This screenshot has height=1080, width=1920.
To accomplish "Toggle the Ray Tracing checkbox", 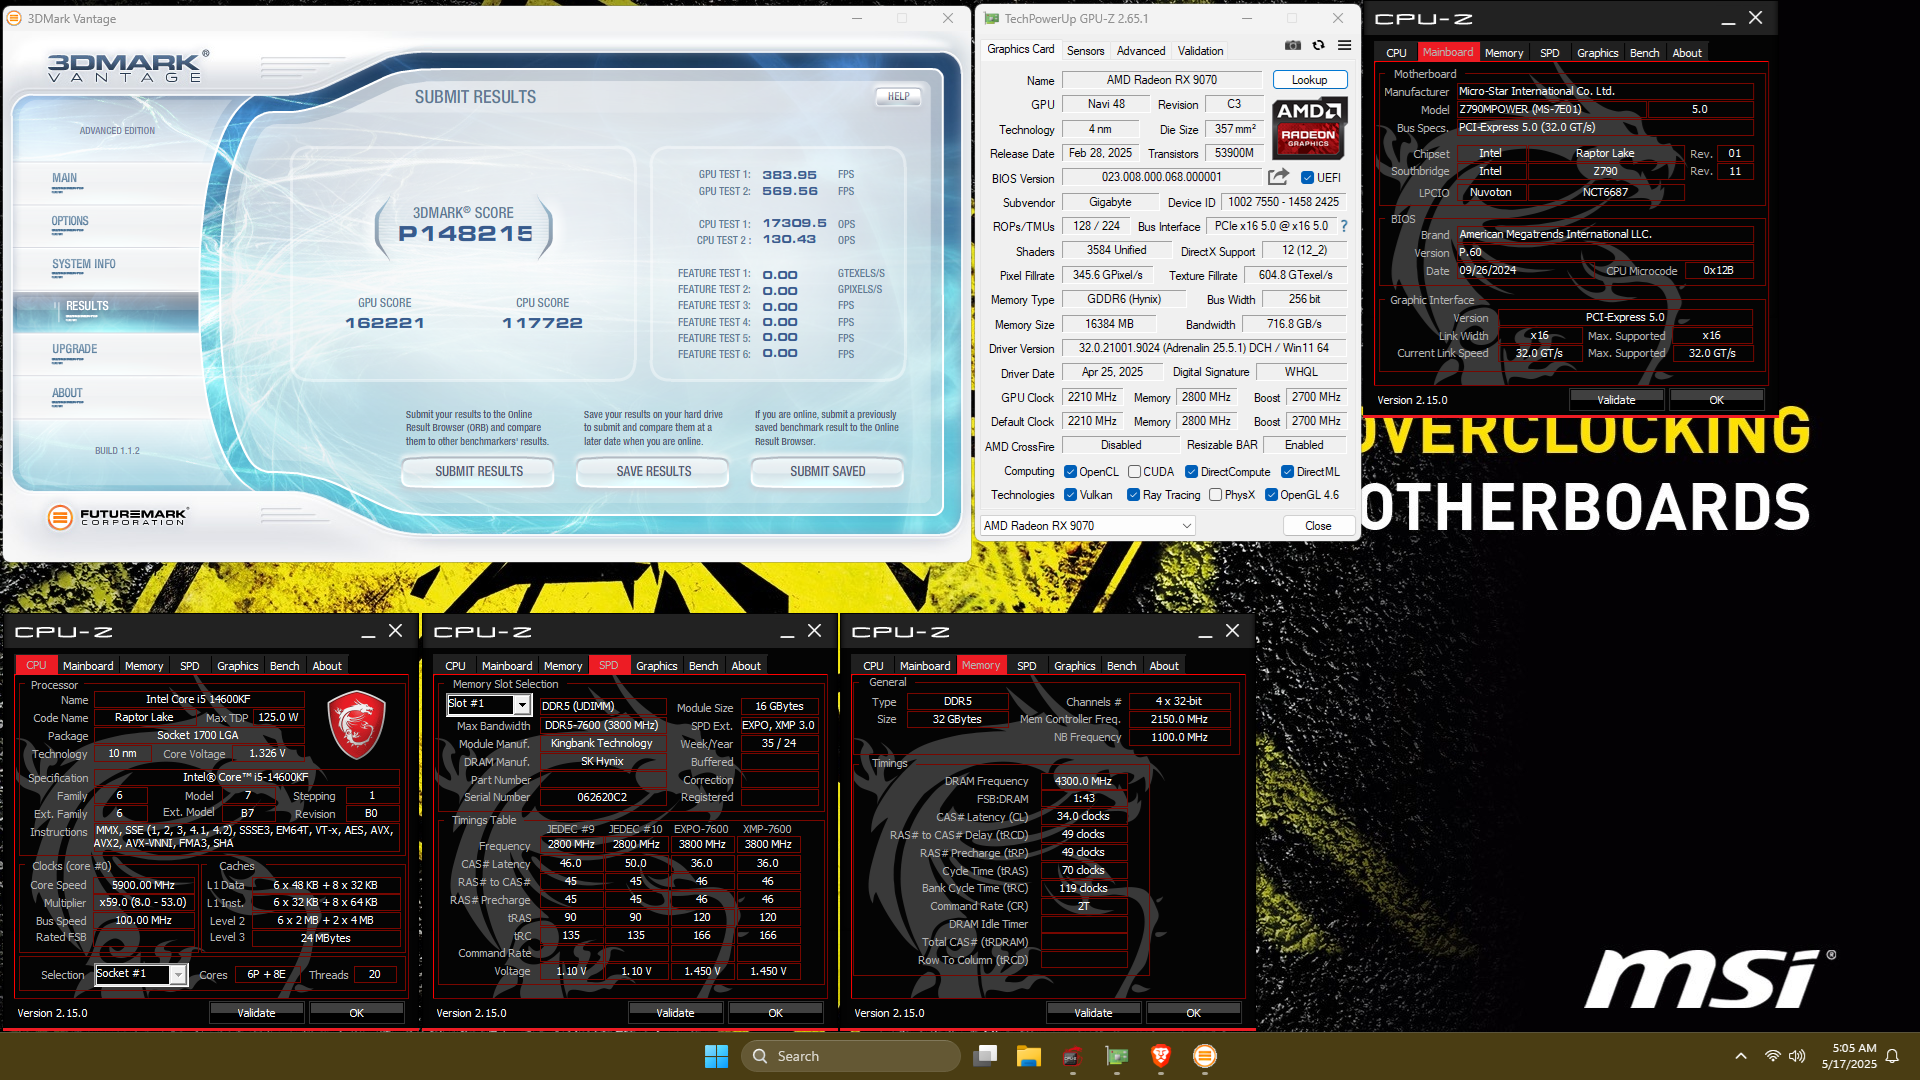I will click(x=1133, y=495).
